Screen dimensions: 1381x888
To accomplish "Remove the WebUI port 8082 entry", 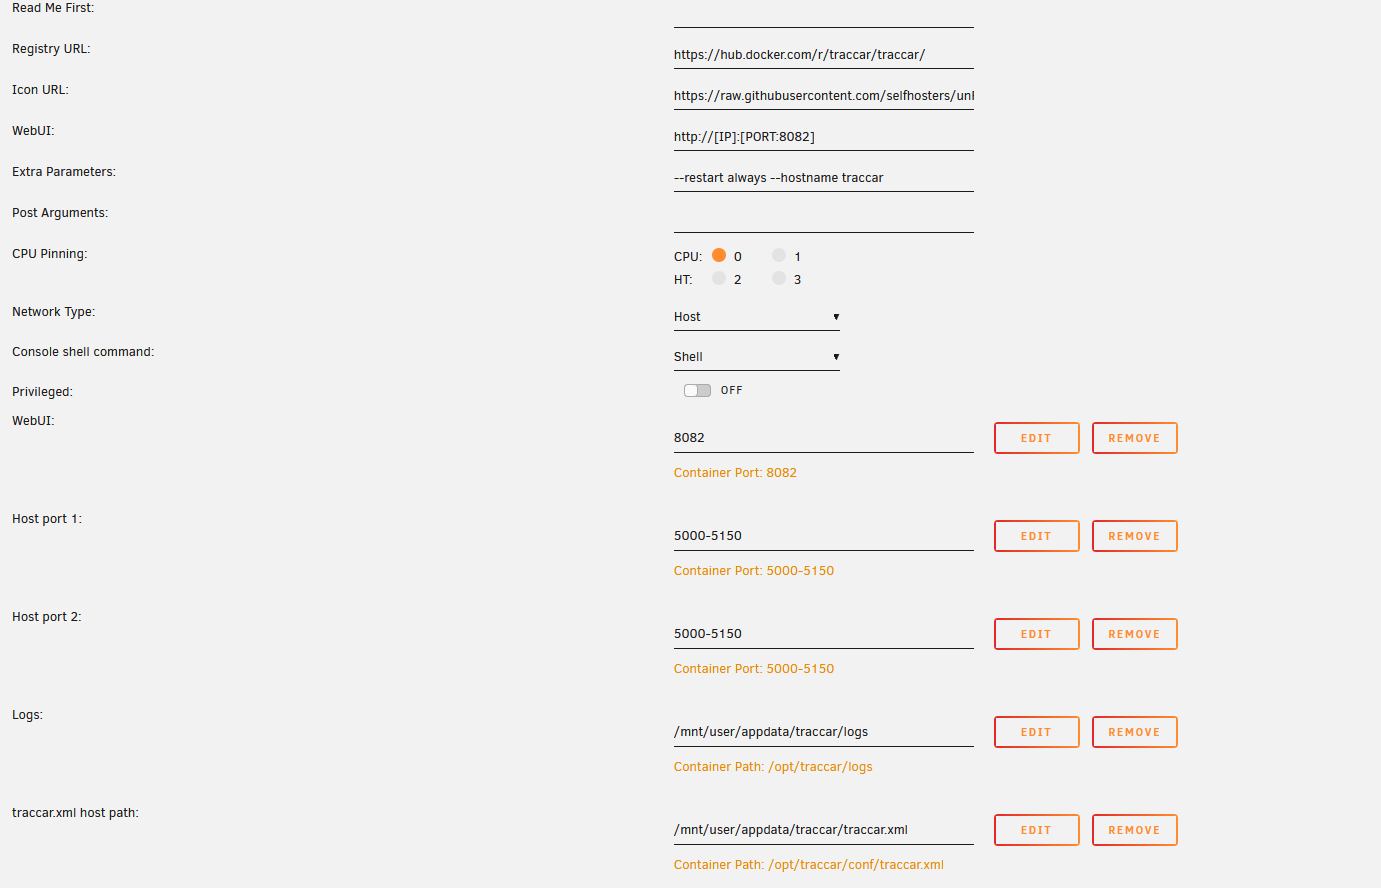I will [1135, 438].
